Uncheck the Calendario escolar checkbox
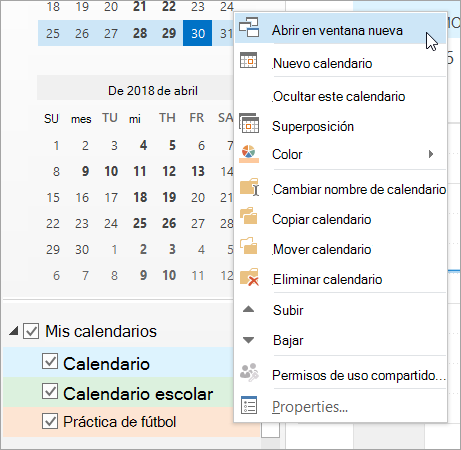 (x=50, y=391)
